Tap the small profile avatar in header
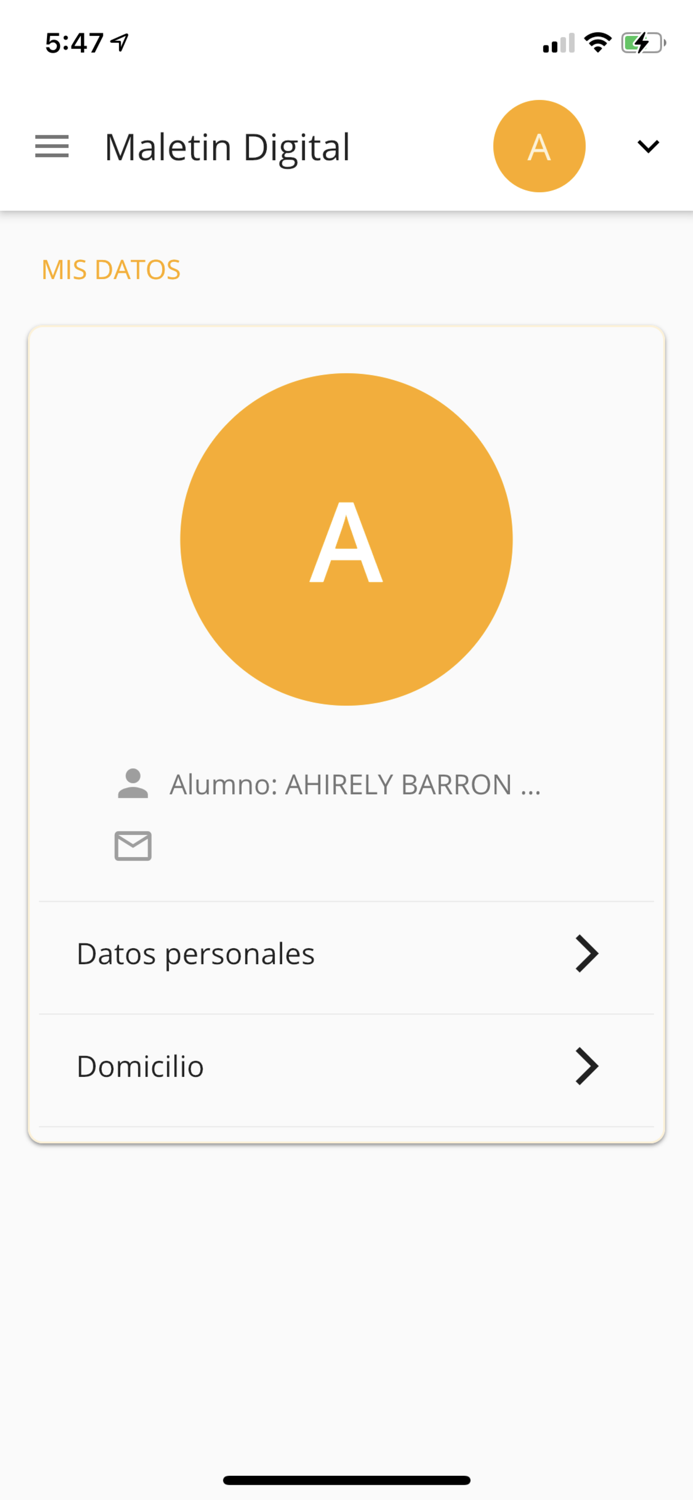693x1500 pixels. tap(539, 147)
